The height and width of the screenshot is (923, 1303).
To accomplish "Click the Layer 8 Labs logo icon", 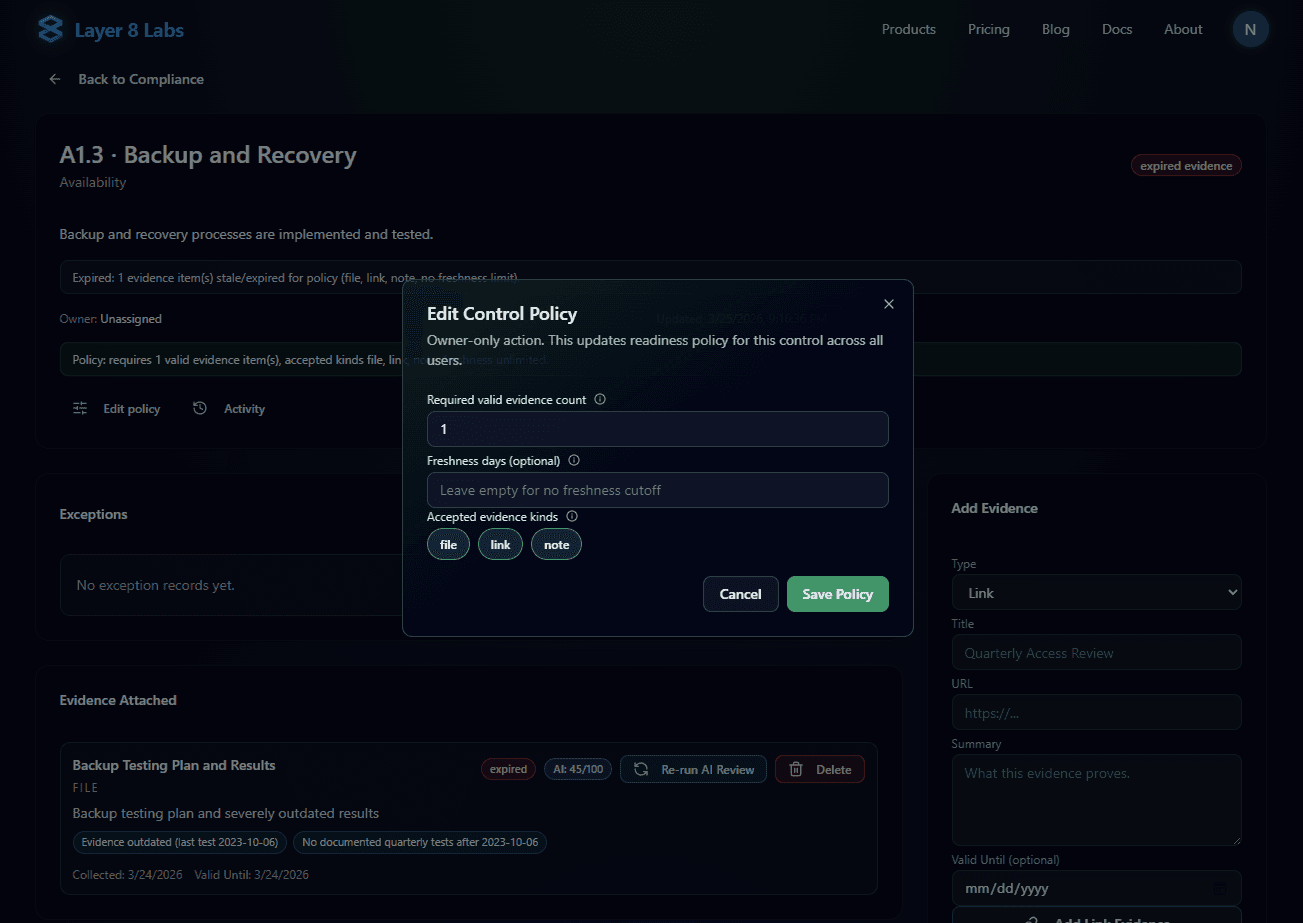I will tap(50, 29).
